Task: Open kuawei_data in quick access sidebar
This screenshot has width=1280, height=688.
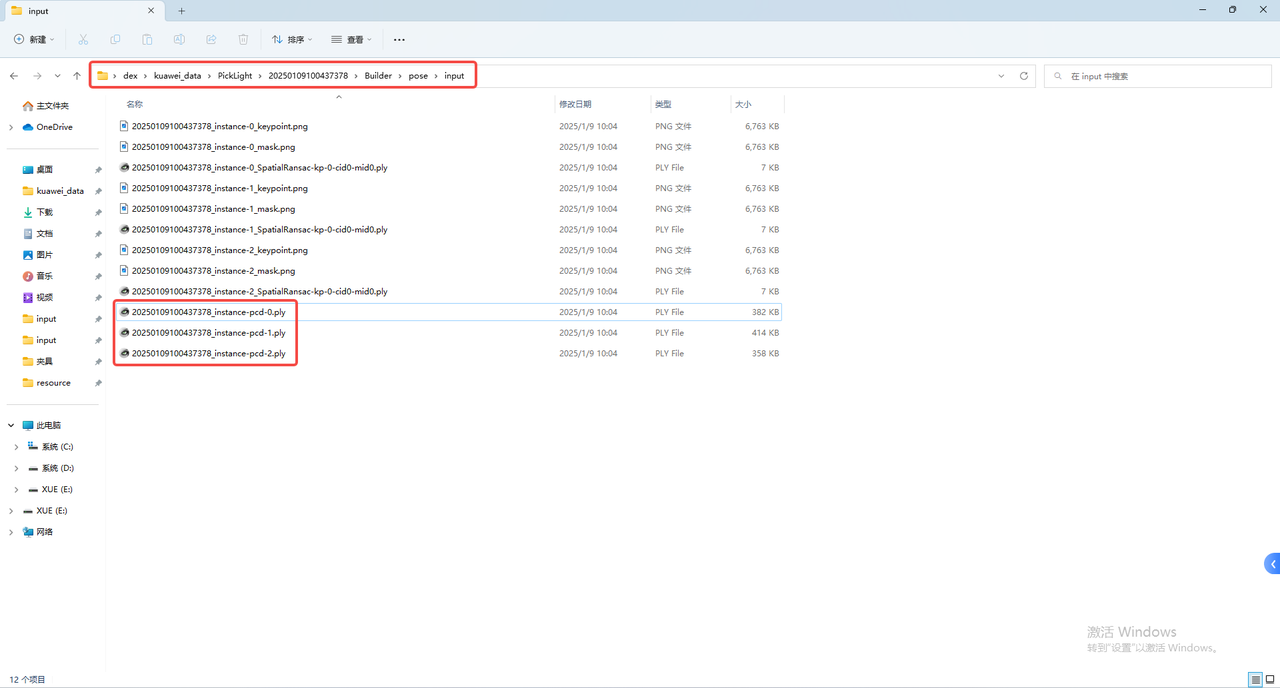Action: pos(60,191)
